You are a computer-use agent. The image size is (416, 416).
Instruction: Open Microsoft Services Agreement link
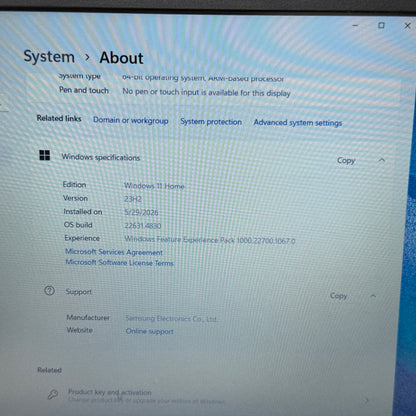(x=114, y=252)
